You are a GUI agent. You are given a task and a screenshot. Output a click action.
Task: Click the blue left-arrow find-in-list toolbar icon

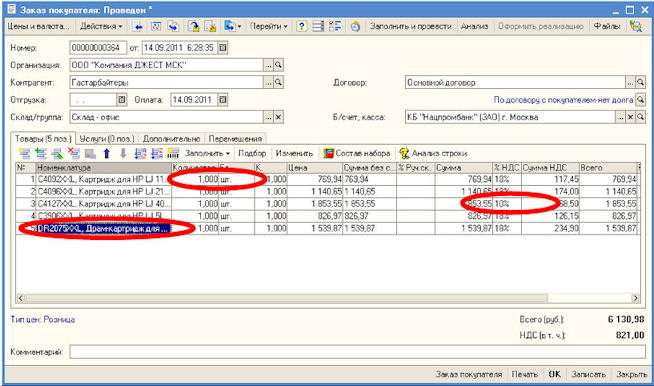(137, 26)
